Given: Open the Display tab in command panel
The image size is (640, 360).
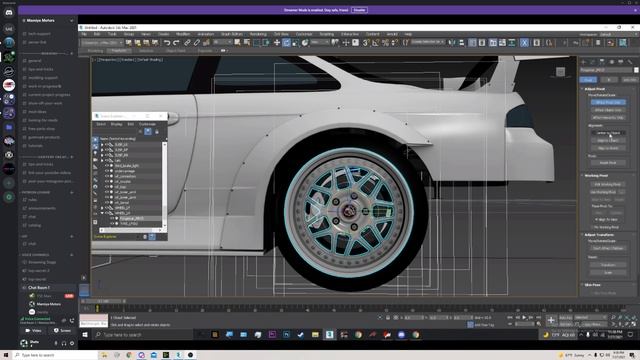Looking at the screenshot, I should click(x=621, y=62).
